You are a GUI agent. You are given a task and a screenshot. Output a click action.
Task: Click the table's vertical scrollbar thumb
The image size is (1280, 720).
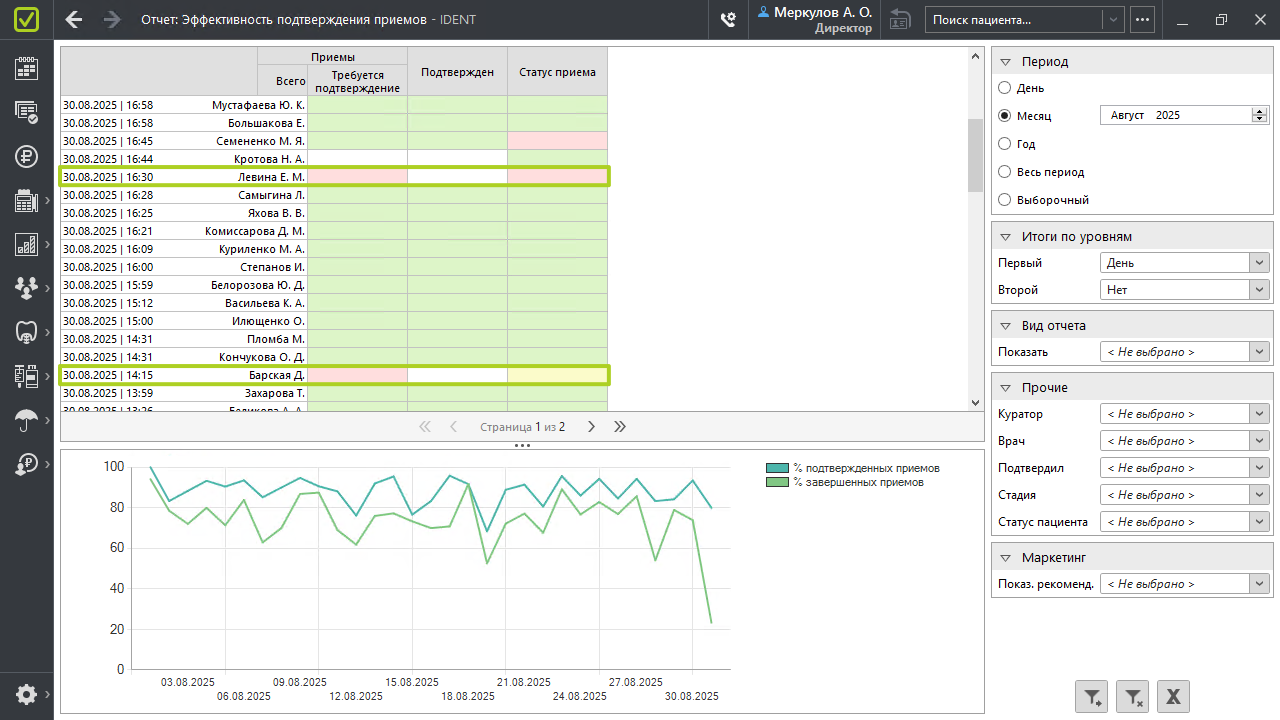click(x=976, y=155)
